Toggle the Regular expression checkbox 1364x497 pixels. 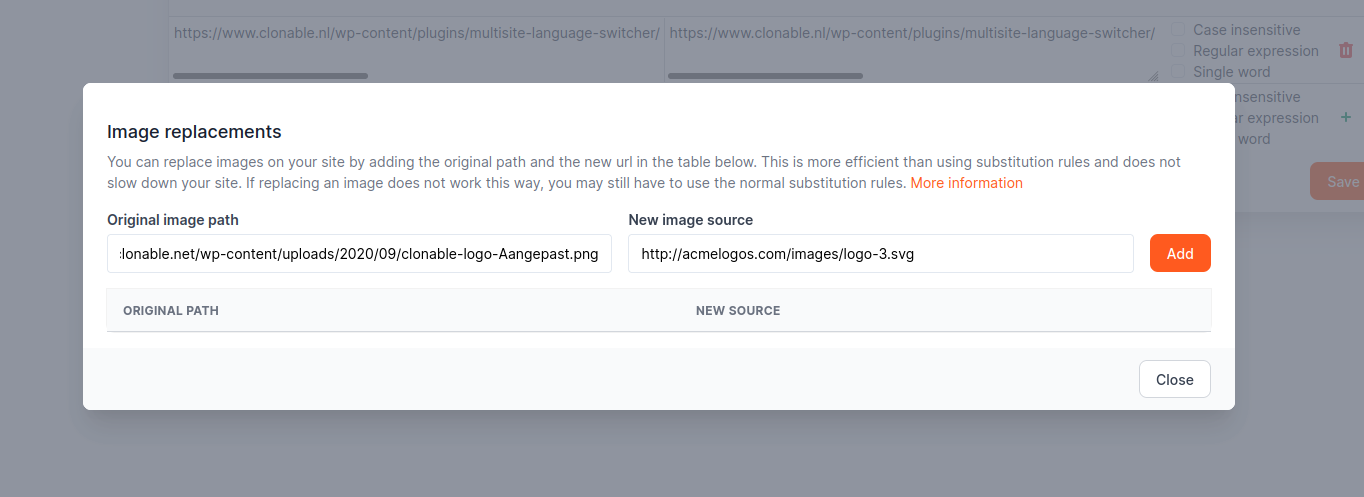[1178, 51]
